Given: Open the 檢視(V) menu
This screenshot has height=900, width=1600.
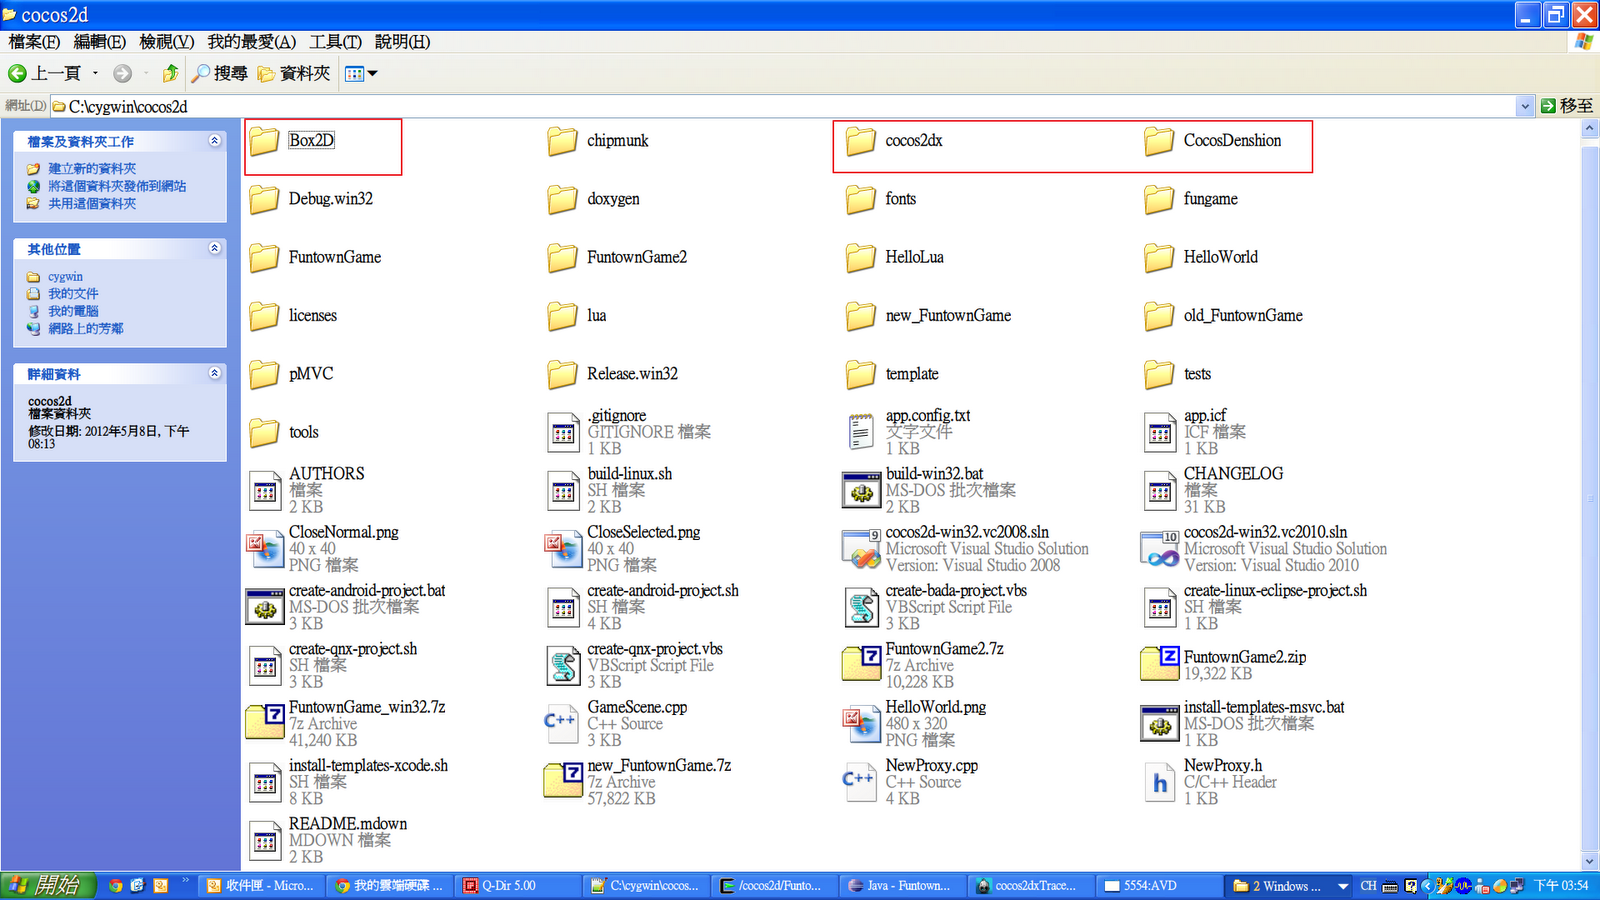Looking at the screenshot, I should (167, 42).
